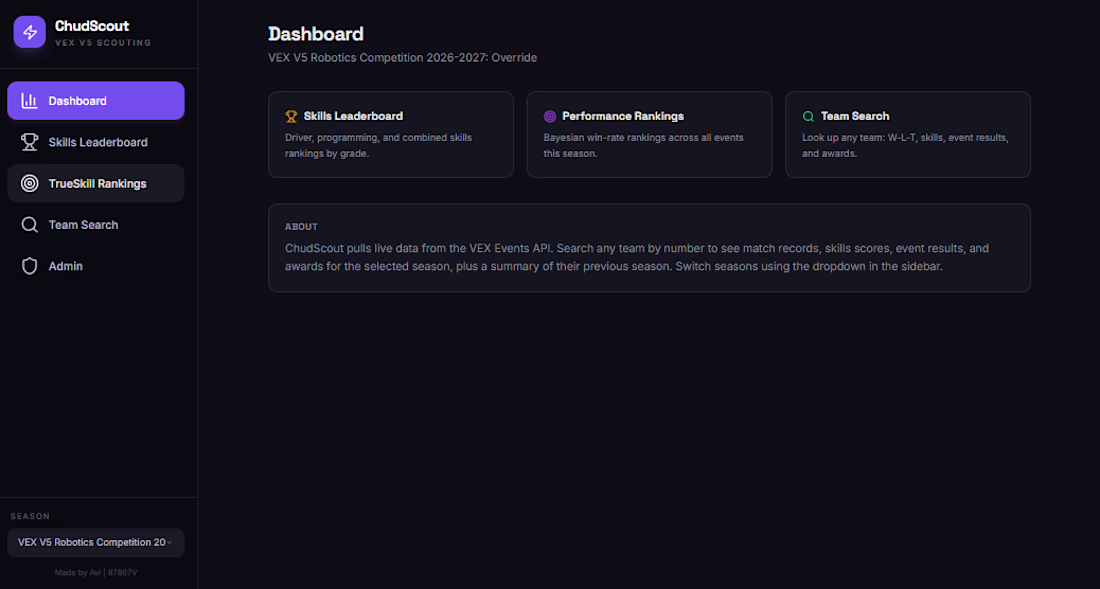Viewport: 1100px width, 589px height.
Task: Click the Dashboard page heading
Action: point(316,34)
